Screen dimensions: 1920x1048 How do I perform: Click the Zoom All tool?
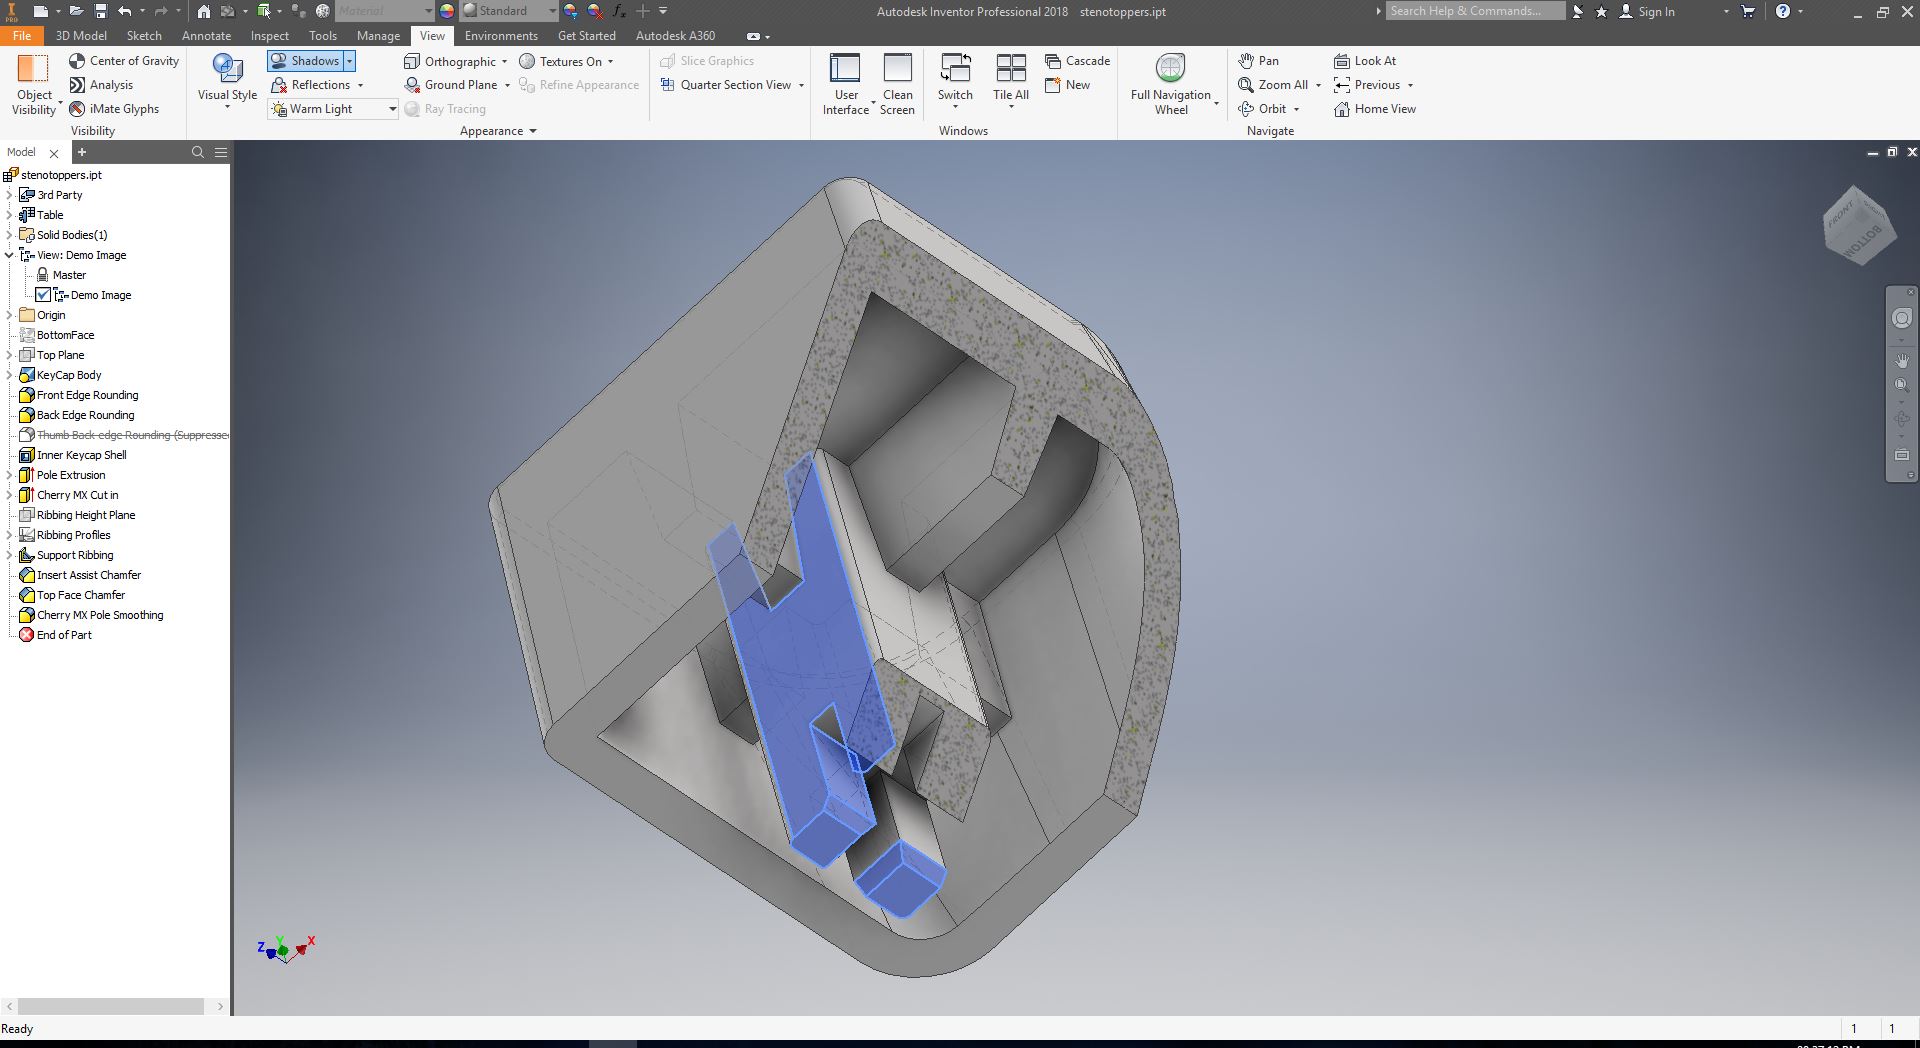(x=1272, y=85)
